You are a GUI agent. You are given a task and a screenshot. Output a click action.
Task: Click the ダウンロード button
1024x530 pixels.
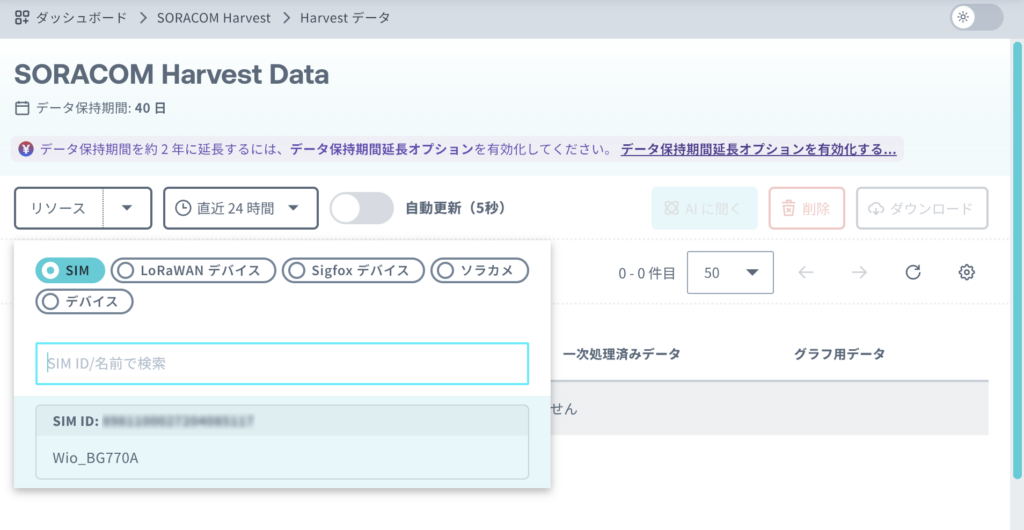(x=921, y=208)
